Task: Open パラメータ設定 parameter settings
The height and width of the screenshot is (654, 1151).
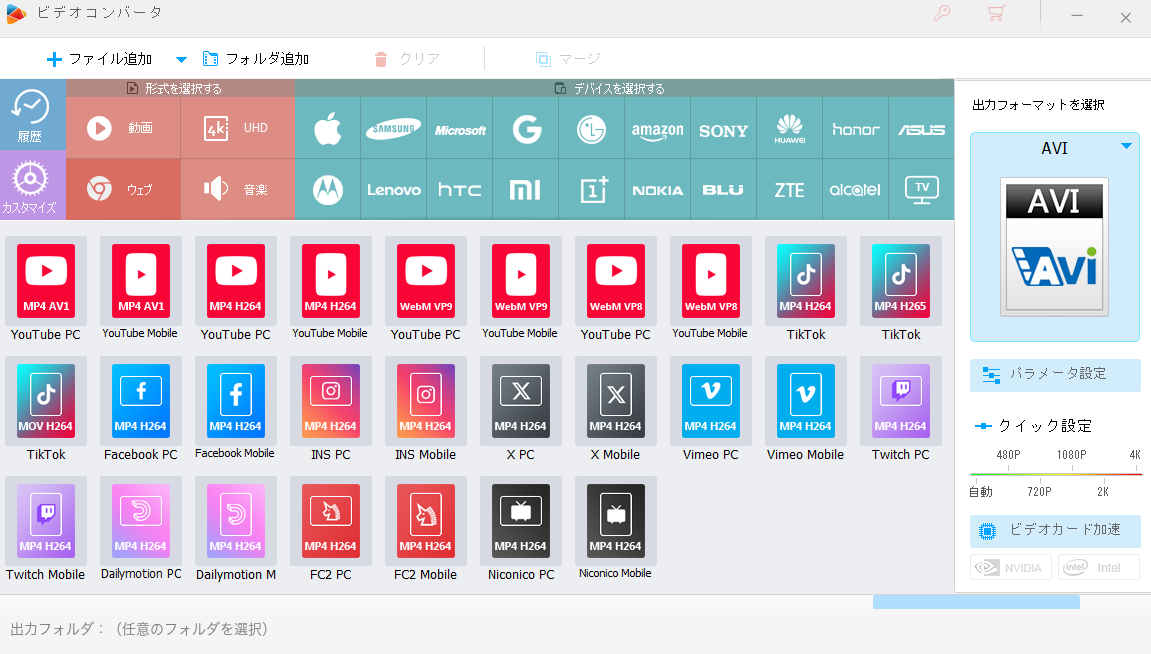Action: pyautogui.click(x=1055, y=374)
